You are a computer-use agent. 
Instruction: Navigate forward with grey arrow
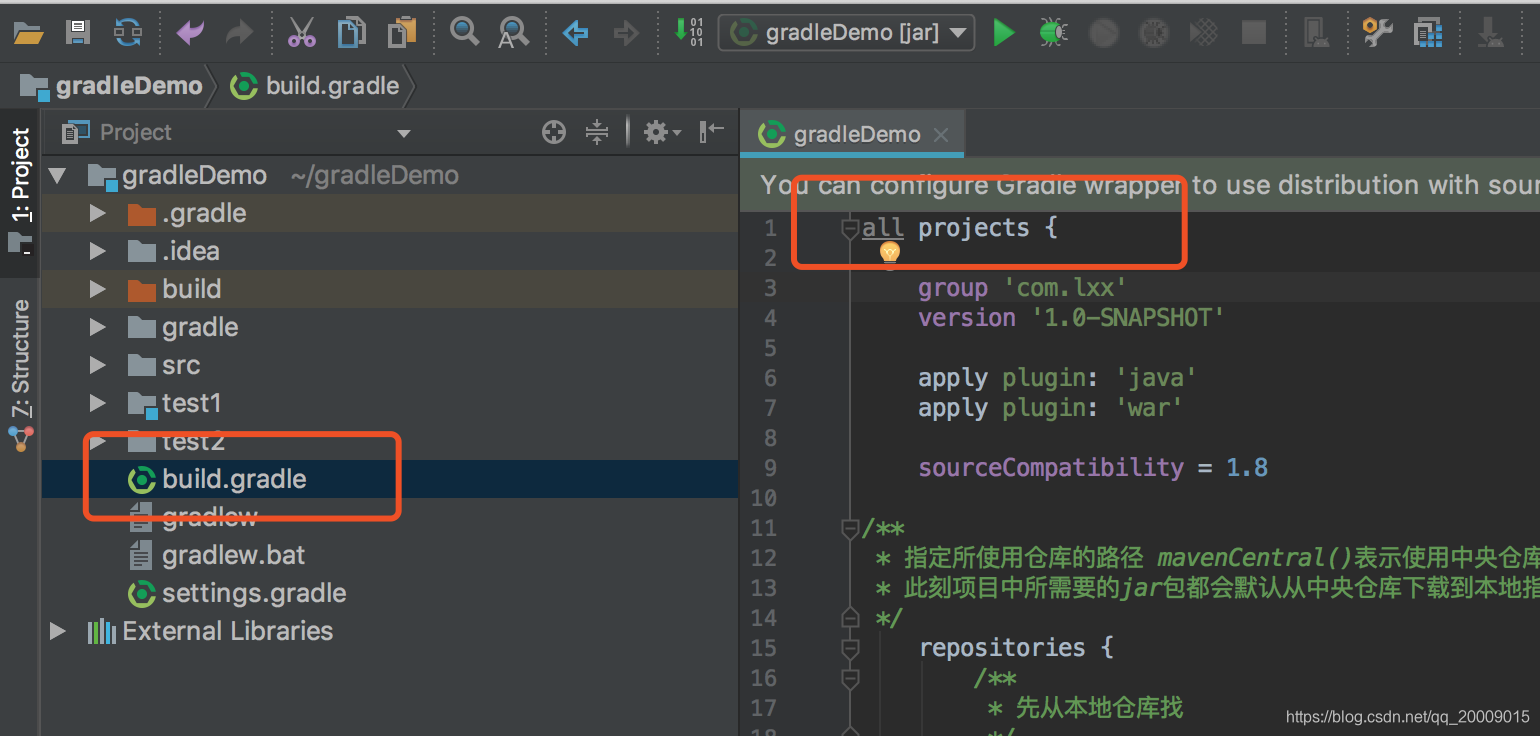626,33
